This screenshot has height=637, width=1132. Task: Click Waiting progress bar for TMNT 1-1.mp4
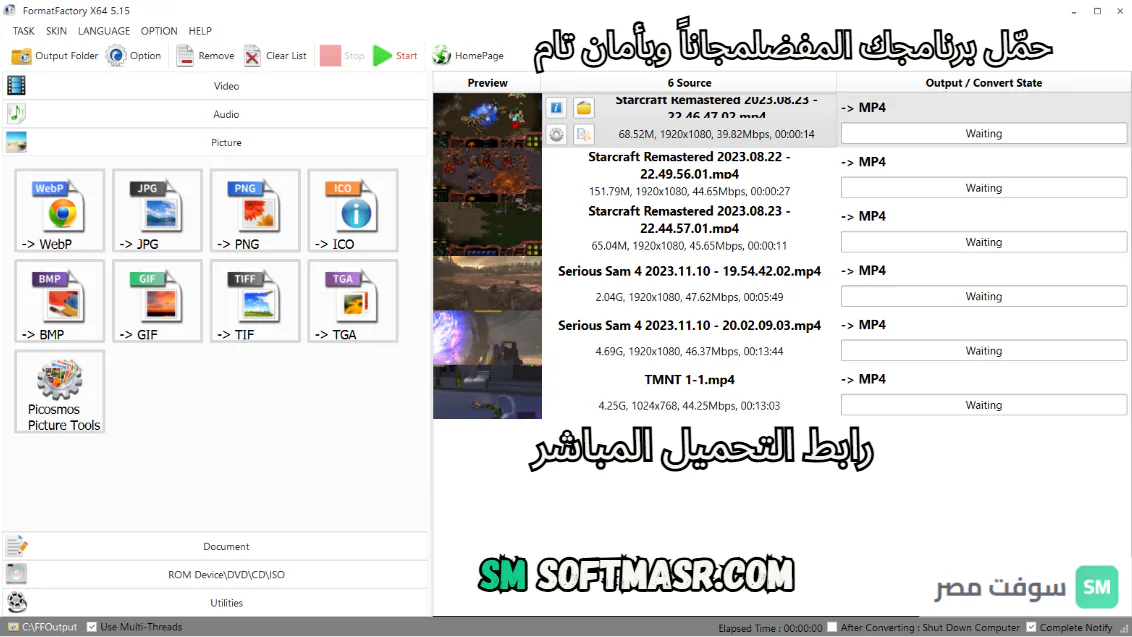(984, 405)
